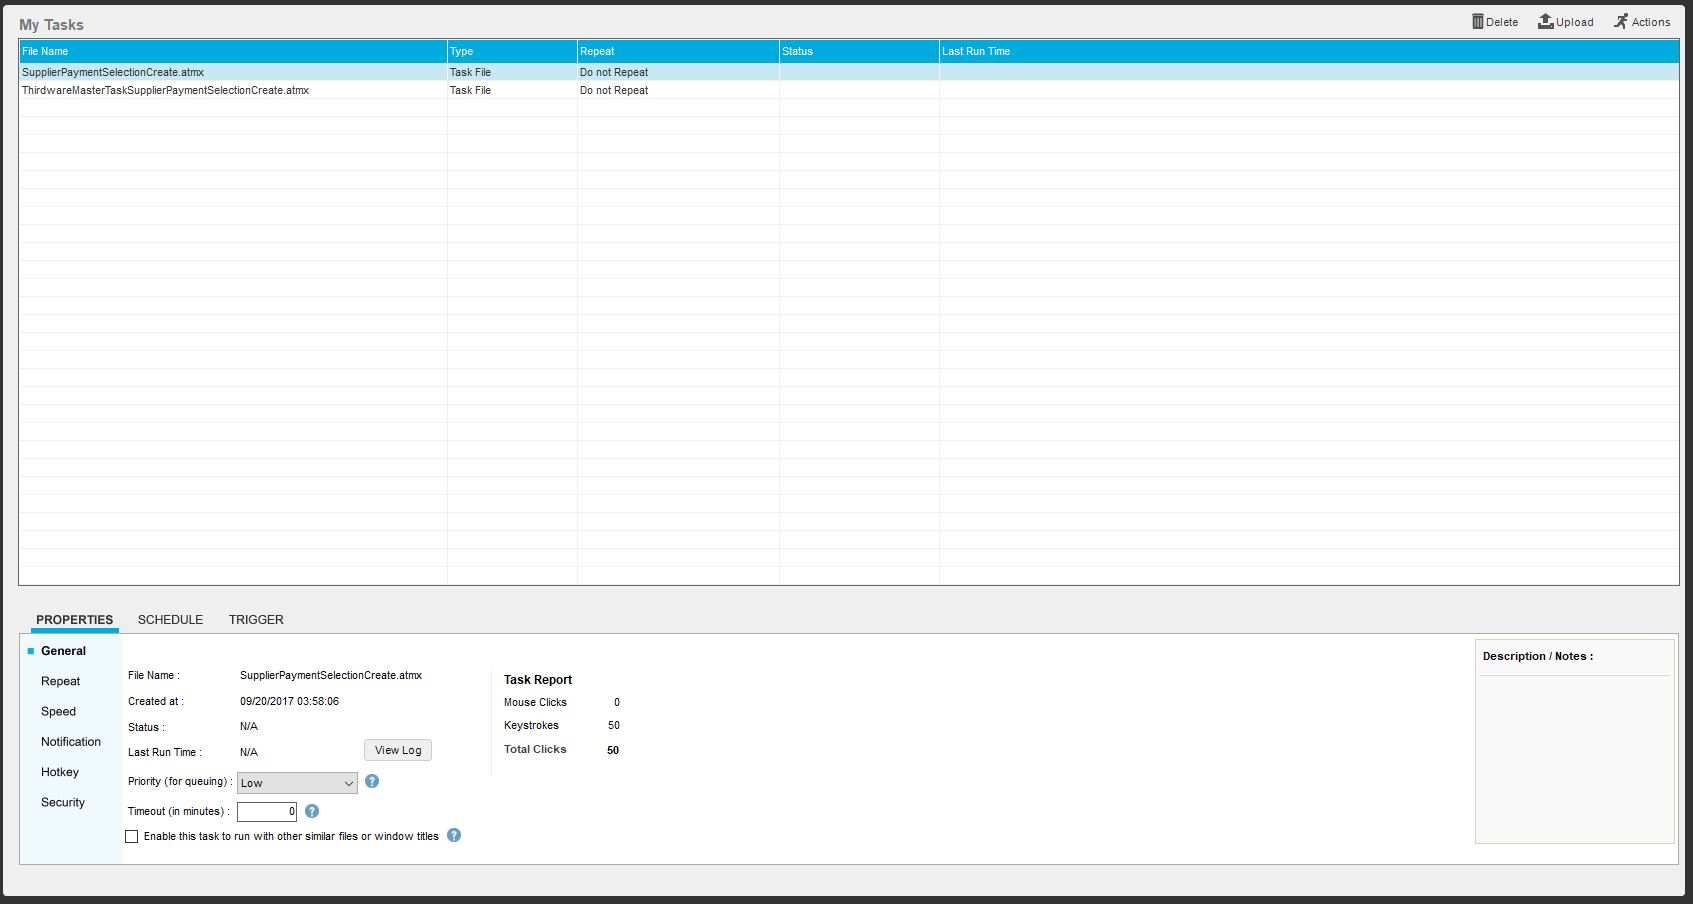
Task: Switch to the PROPERTIES tab
Action: click(75, 620)
